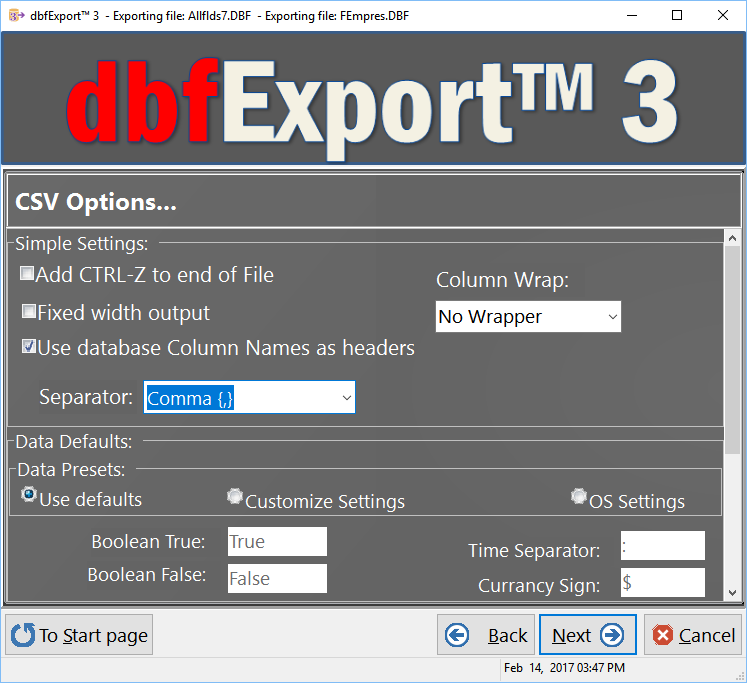Click the Data Presets group label
This screenshot has height=683, width=747.
pos(71,470)
